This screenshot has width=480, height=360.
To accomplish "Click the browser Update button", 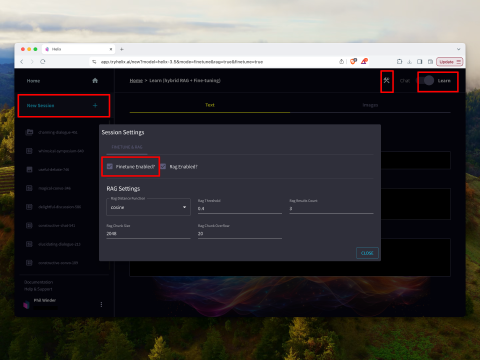I will pyautogui.click(x=449, y=62).
